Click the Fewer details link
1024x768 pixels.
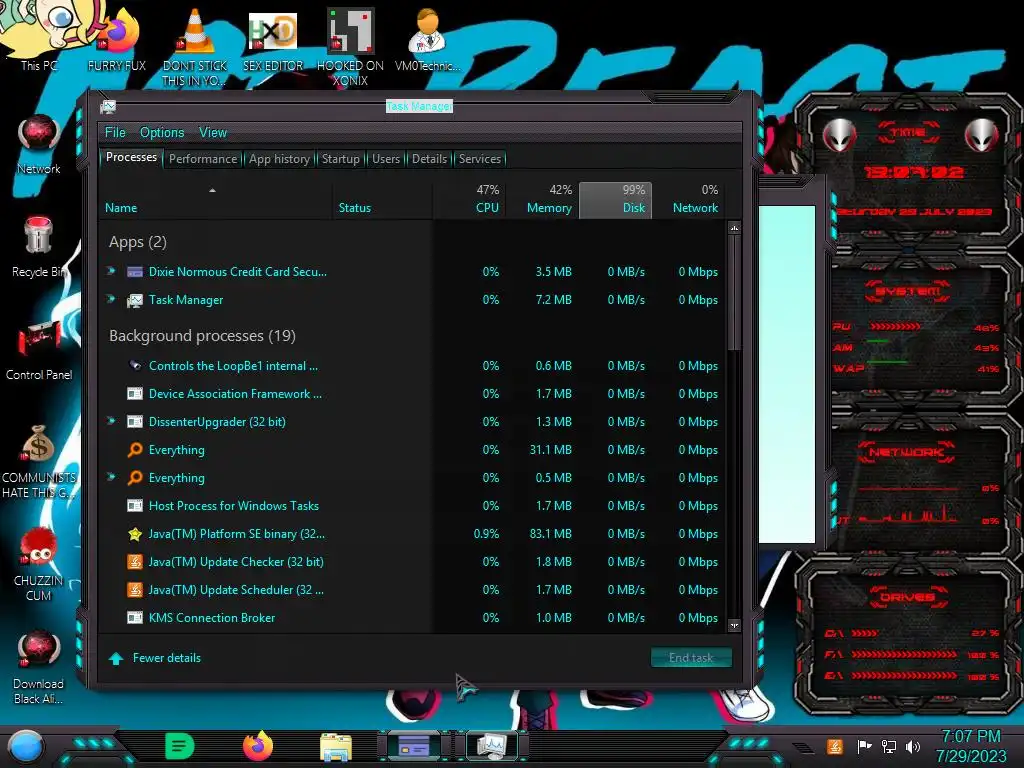click(x=167, y=658)
